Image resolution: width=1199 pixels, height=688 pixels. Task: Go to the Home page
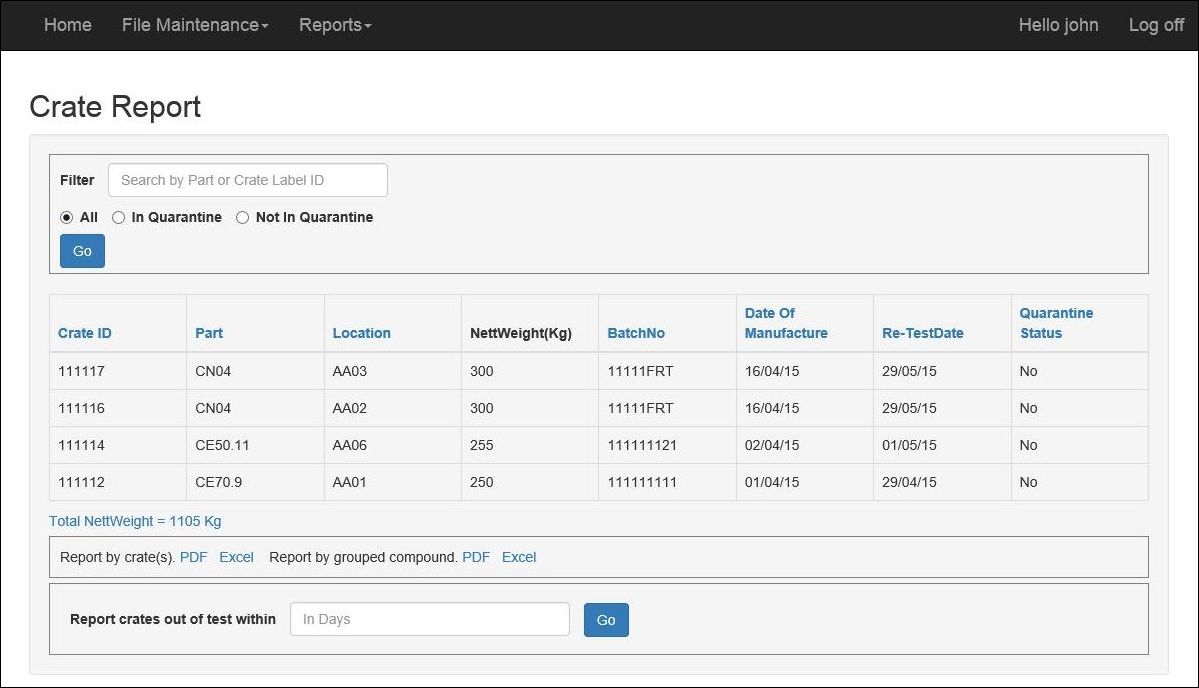click(67, 25)
